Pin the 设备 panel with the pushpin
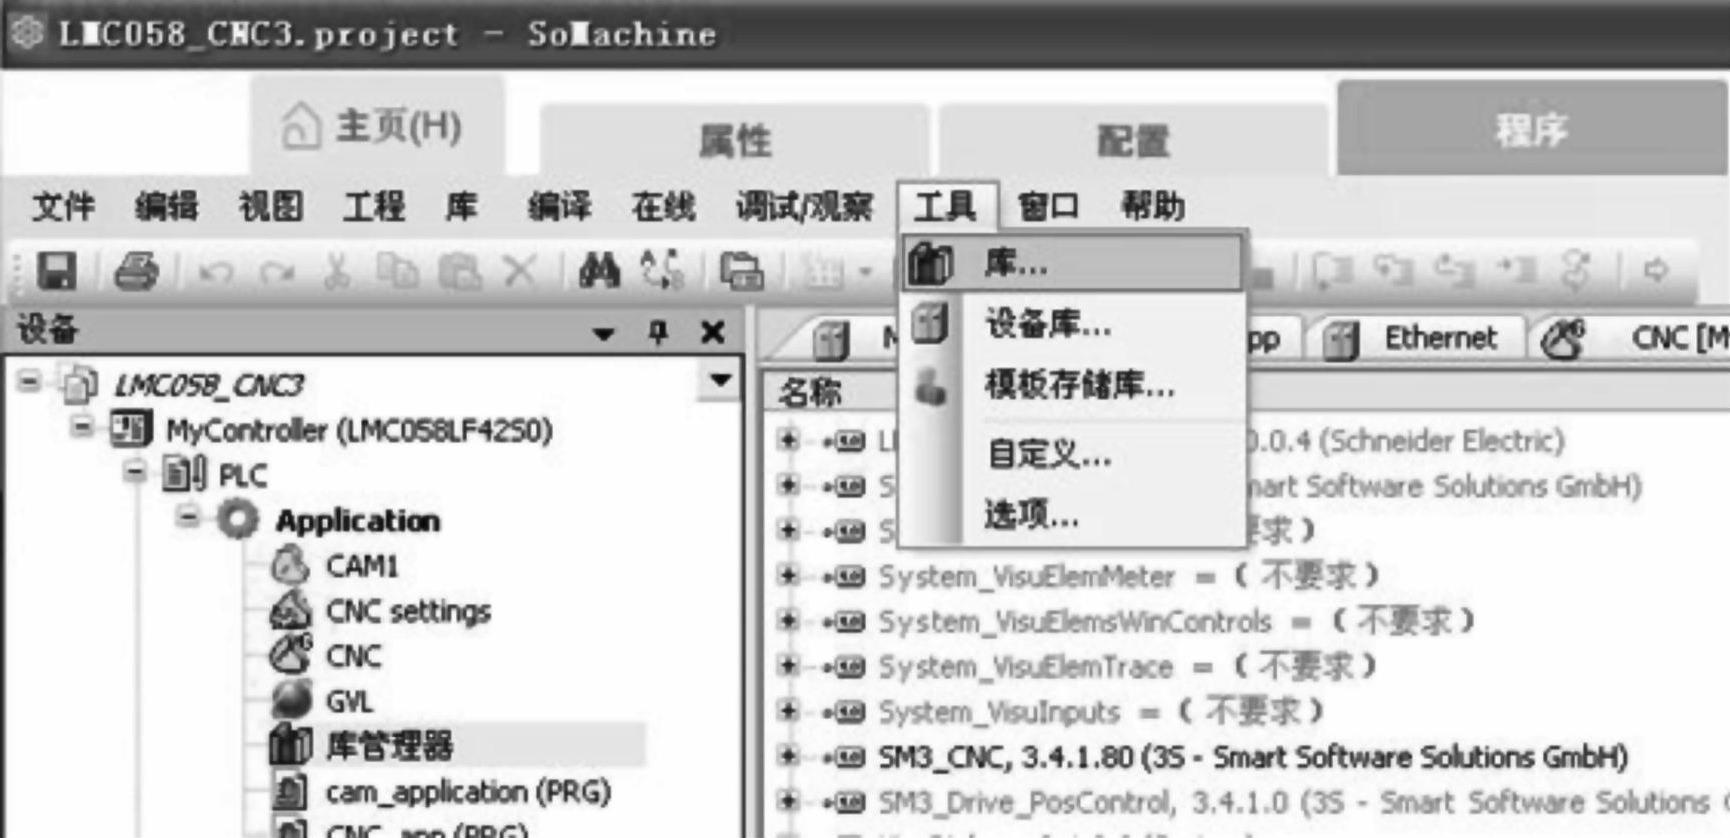This screenshot has width=1730, height=838. [x=657, y=331]
